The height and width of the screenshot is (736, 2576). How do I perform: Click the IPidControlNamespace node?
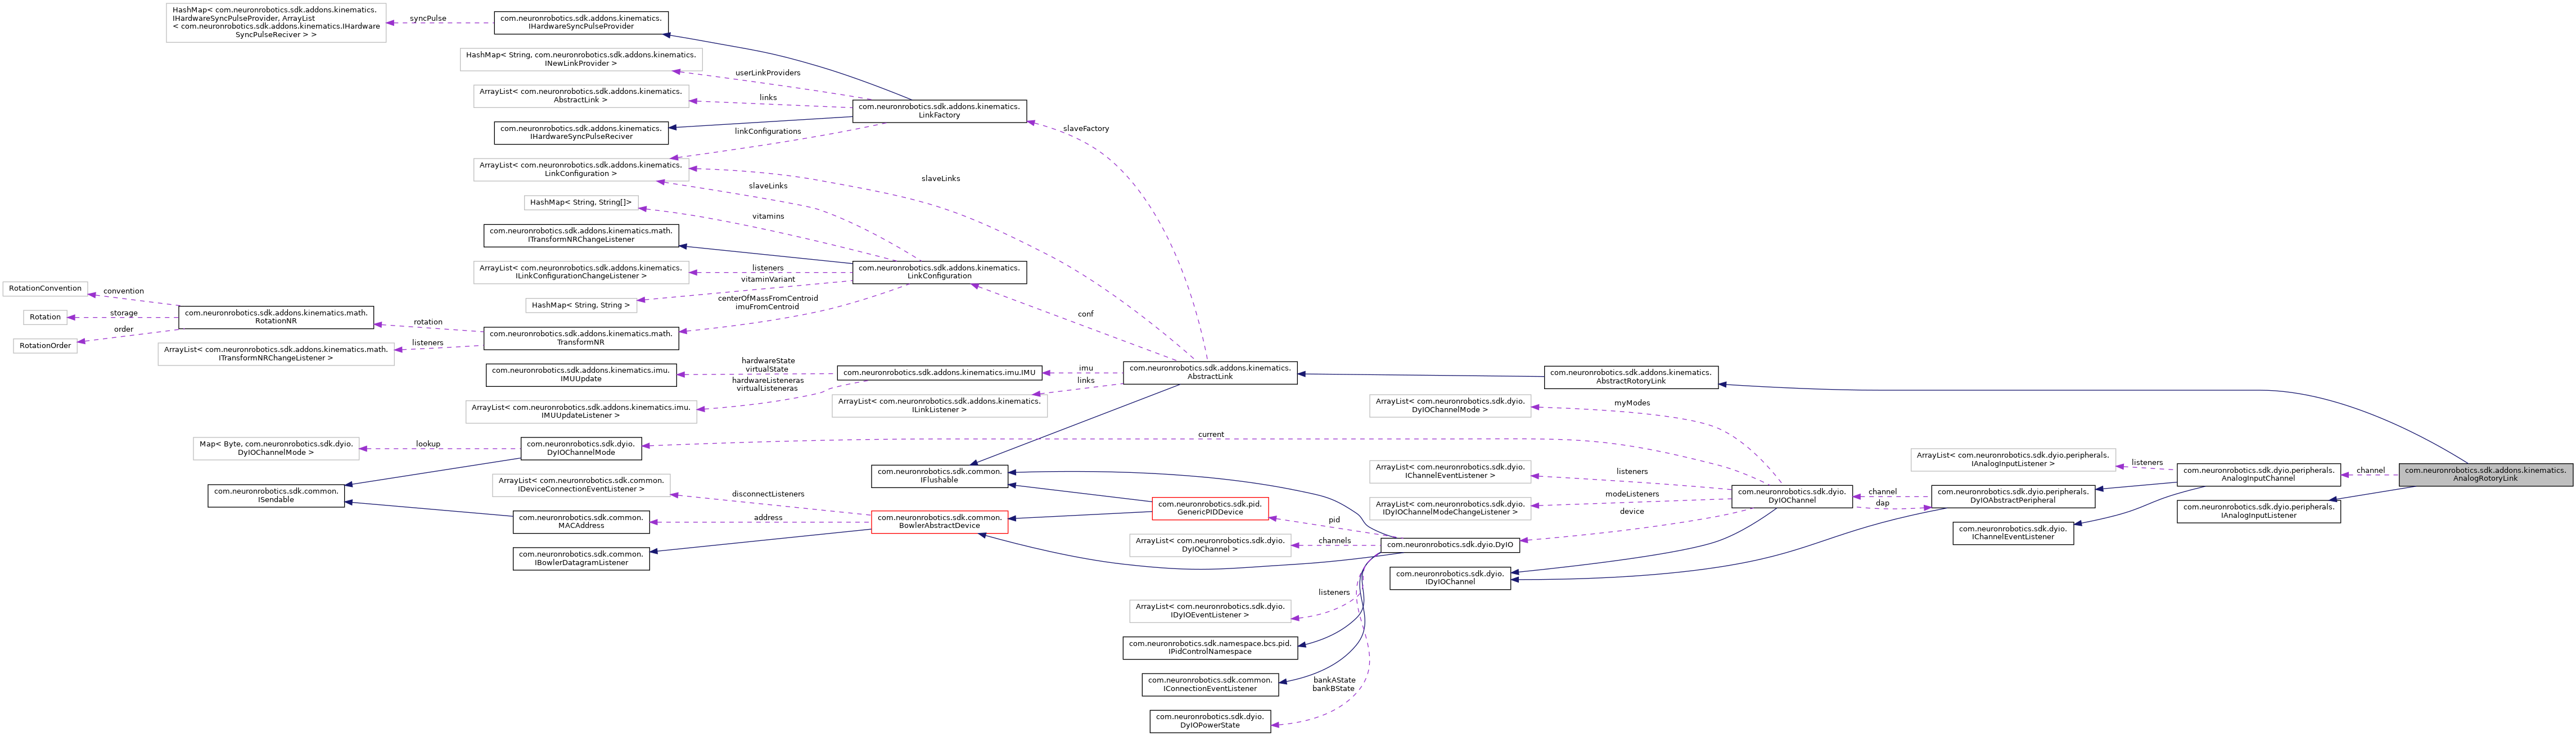[1210, 648]
